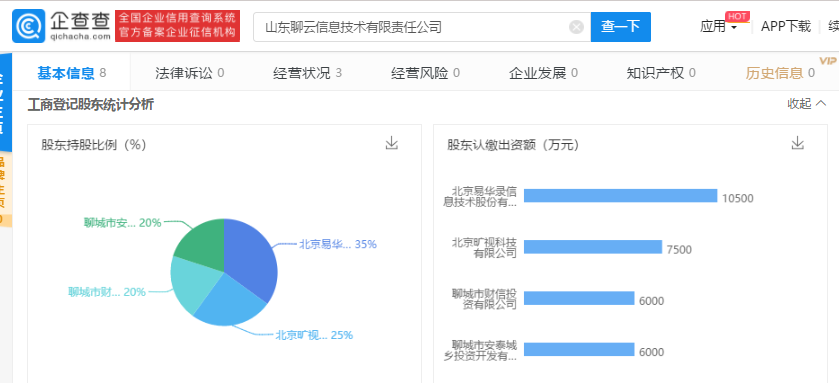Switch to the 经营状况 tab
839x383 pixels.
tap(307, 73)
